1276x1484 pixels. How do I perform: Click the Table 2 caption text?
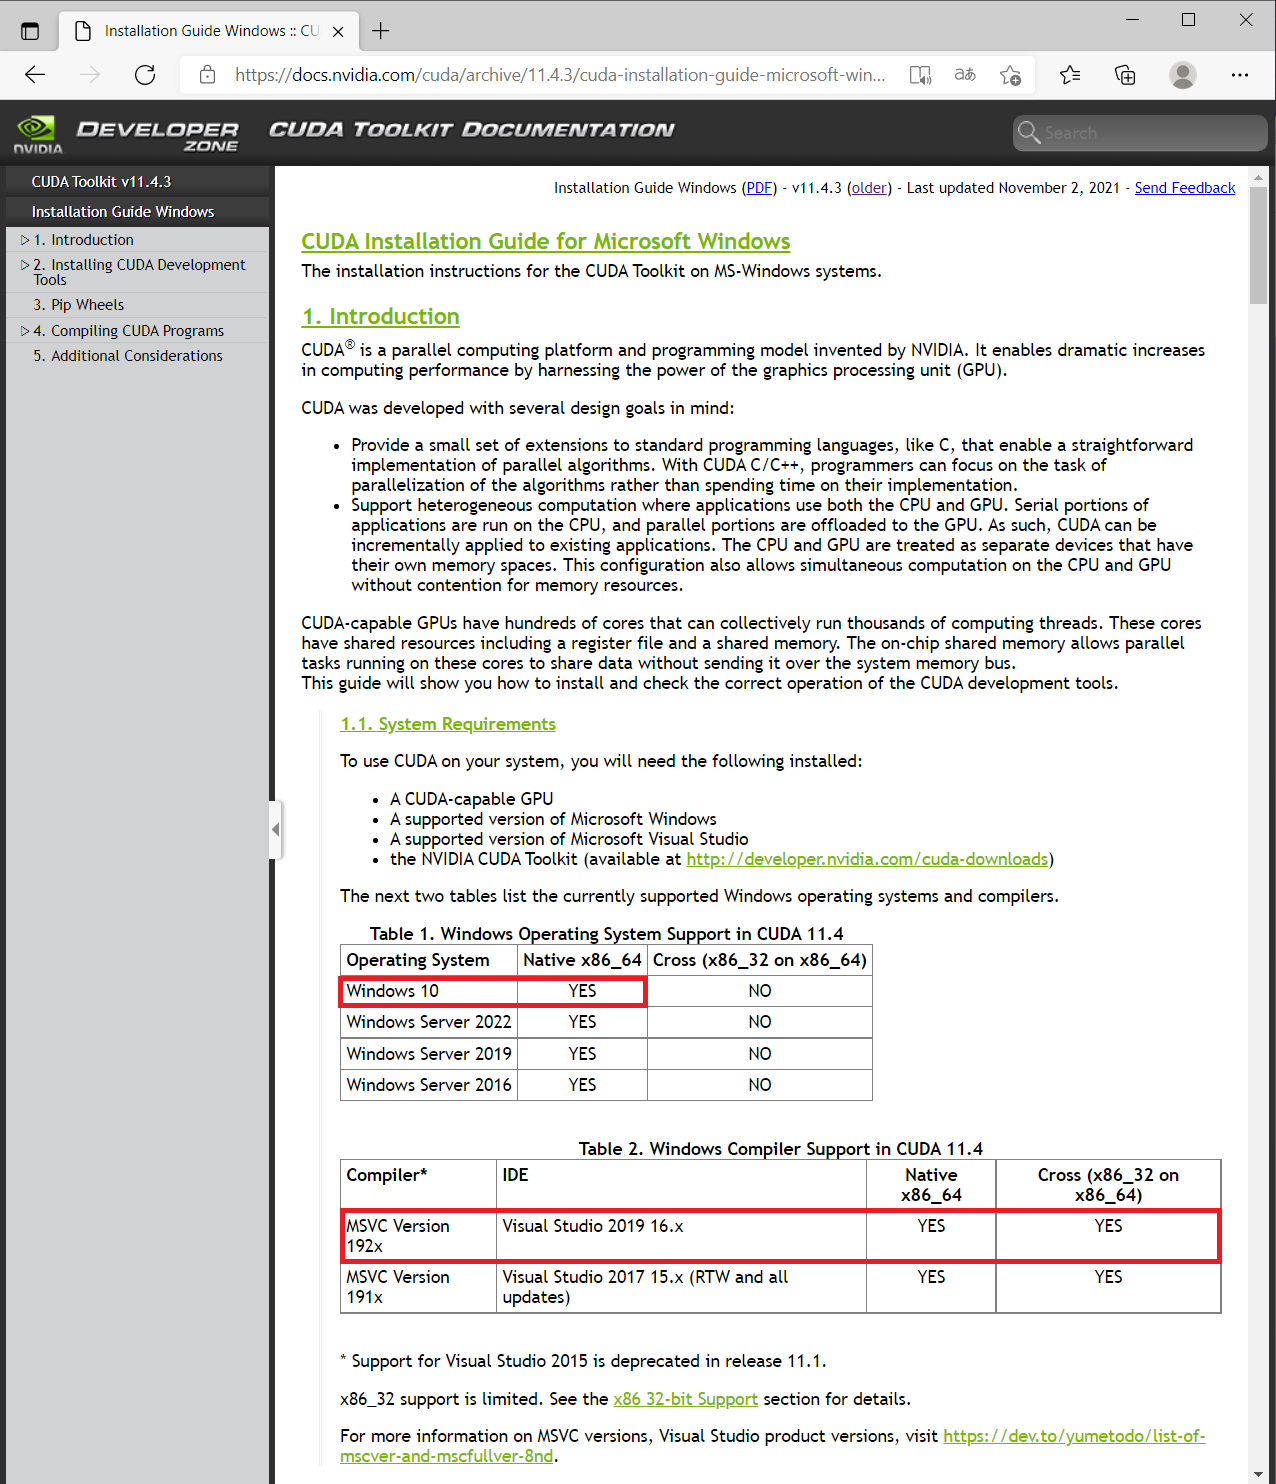coord(780,1149)
